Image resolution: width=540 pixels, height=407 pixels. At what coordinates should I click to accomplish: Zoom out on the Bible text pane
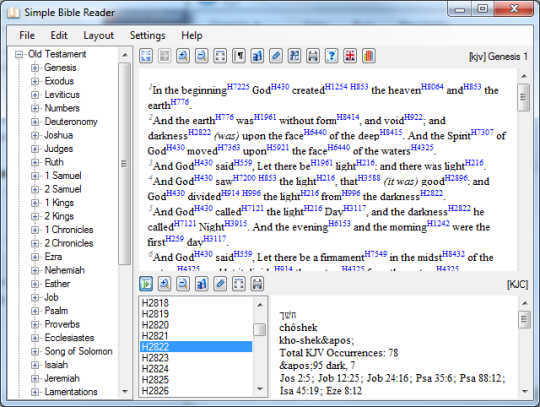coord(202,56)
